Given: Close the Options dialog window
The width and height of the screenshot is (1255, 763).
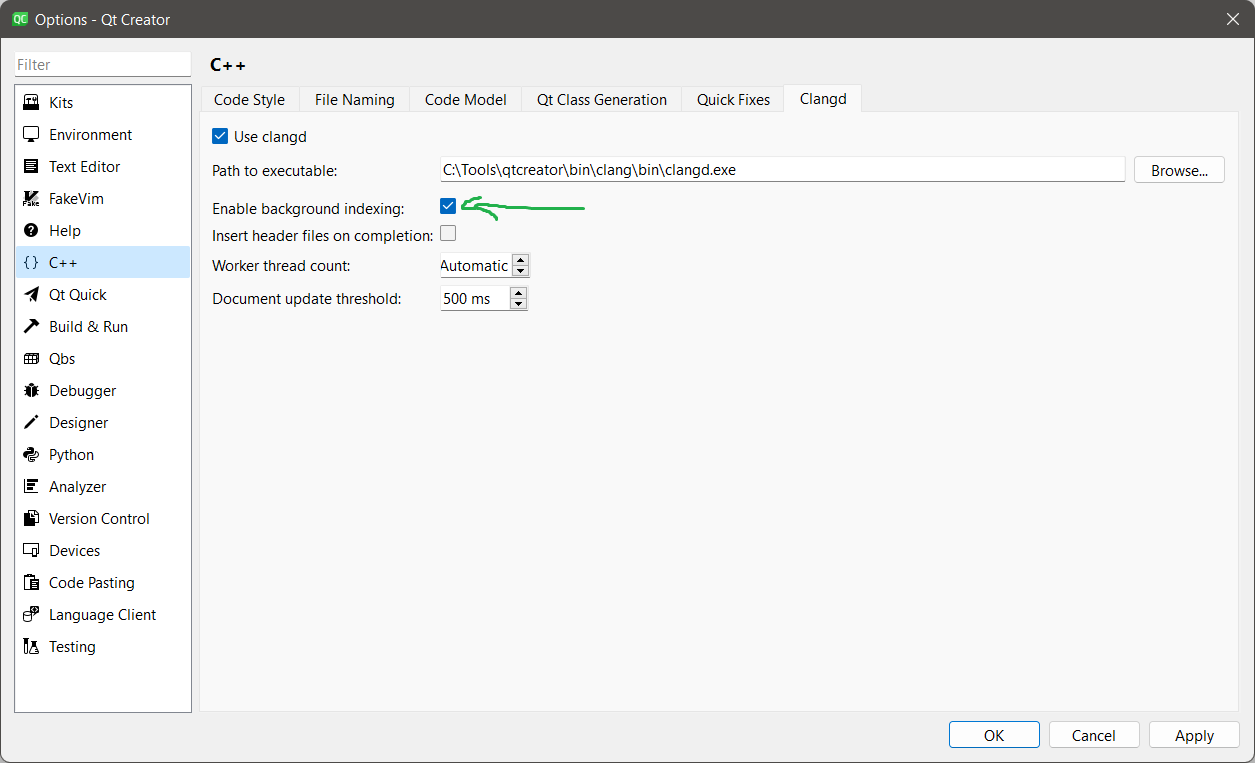Looking at the screenshot, I should point(1233,19).
